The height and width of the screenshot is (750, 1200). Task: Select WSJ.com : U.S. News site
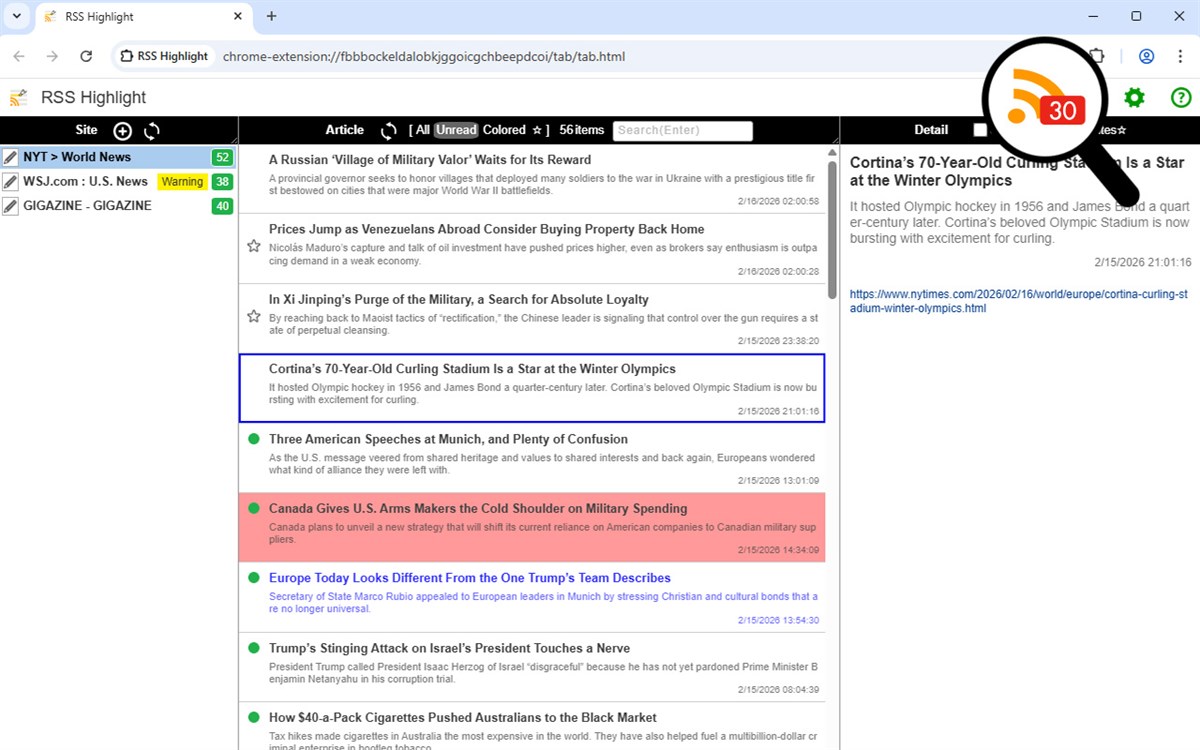tap(85, 181)
